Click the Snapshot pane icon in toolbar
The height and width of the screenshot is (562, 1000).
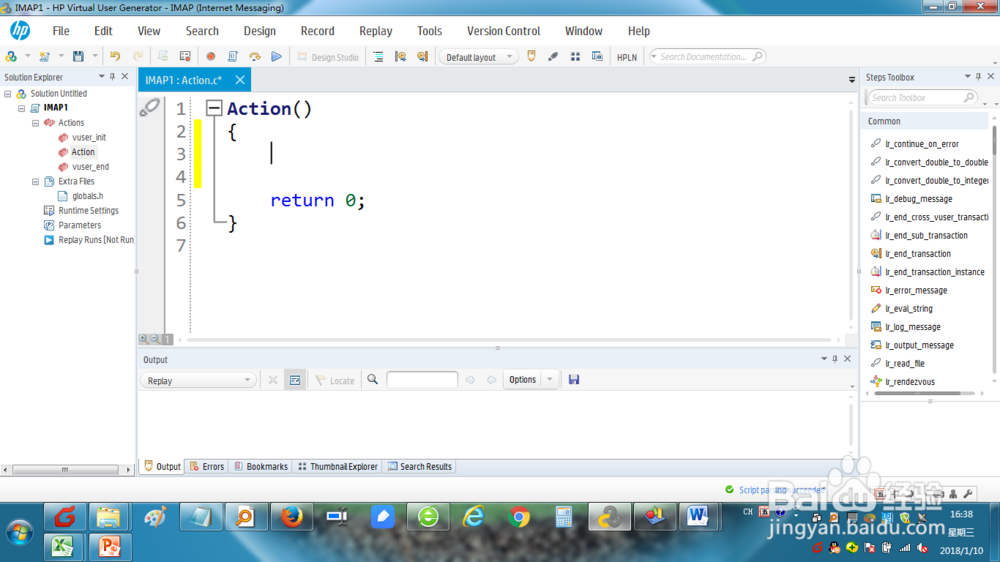point(597,57)
